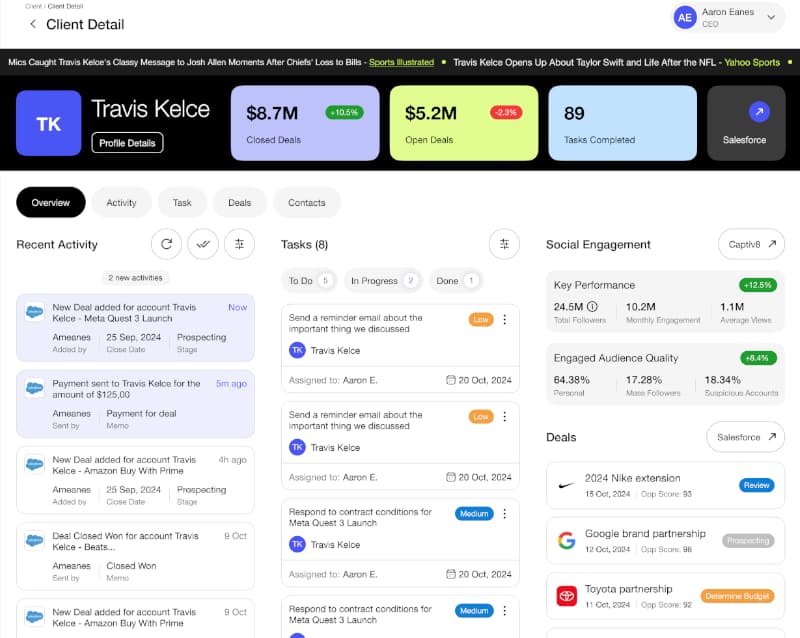Click the Nike logo icon
Viewport: 800px width, 638px height.
(566, 485)
